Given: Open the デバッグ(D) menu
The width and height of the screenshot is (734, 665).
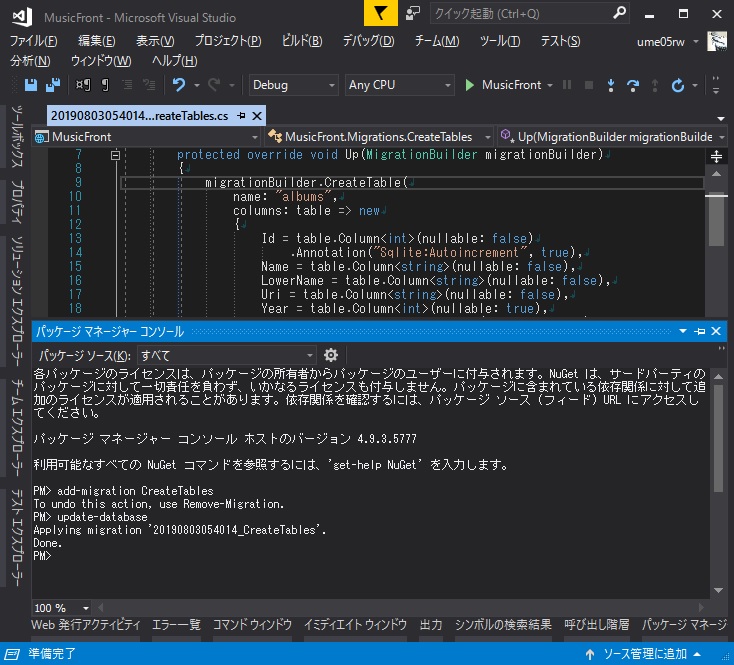Looking at the screenshot, I should point(368,41).
